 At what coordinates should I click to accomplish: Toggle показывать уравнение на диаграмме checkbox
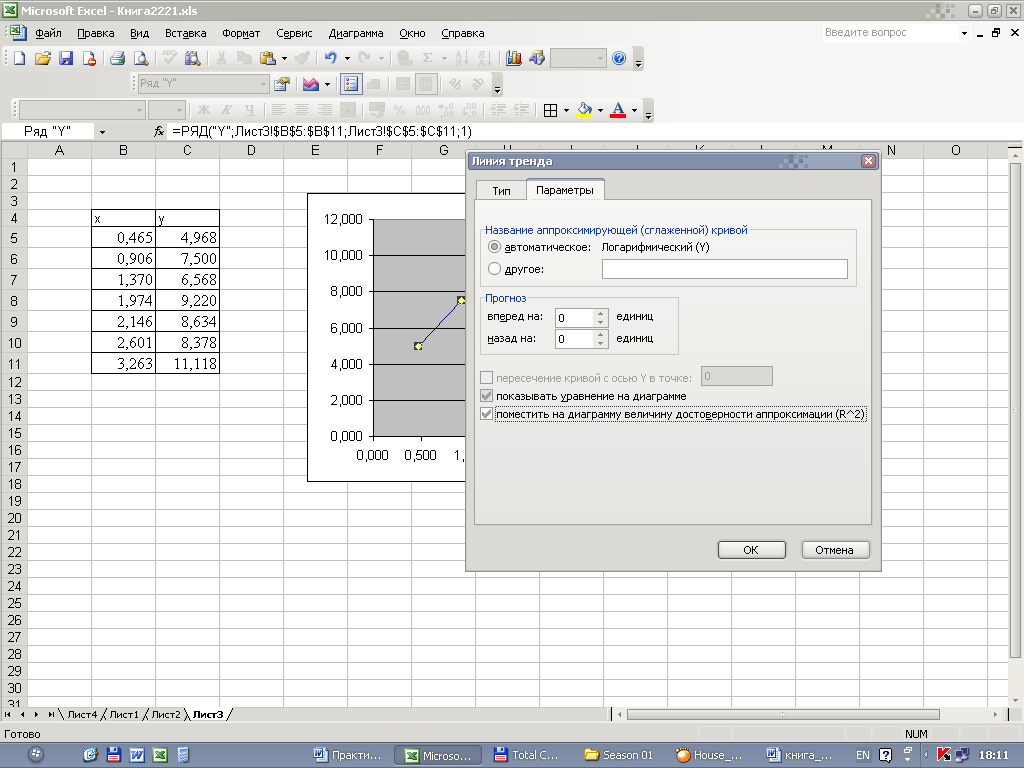coord(486,396)
